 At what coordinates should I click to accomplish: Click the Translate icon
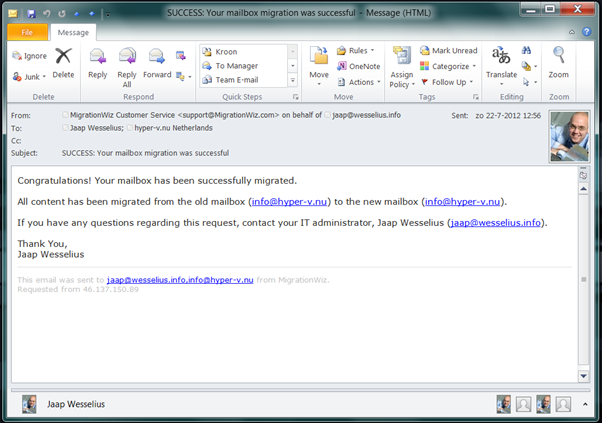[x=501, y=60]
